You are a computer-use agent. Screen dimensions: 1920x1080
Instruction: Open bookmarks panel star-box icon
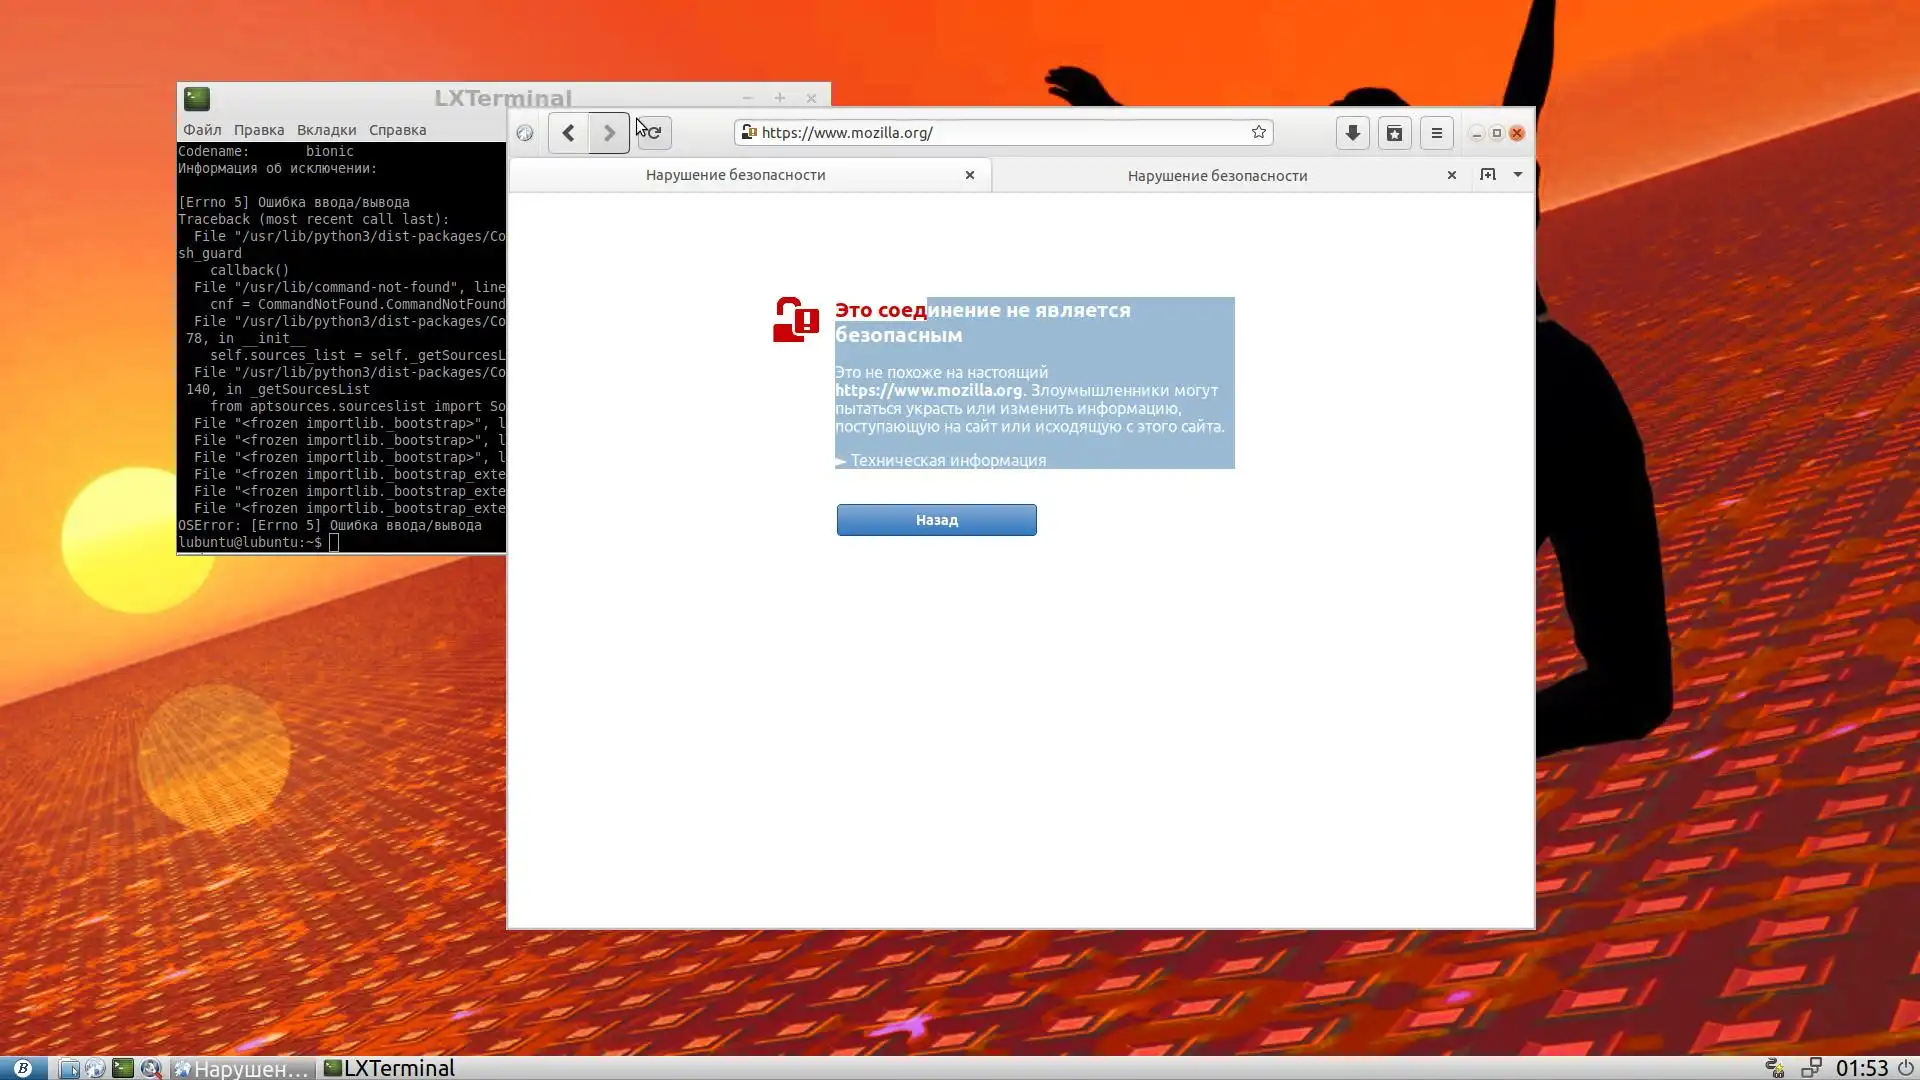(x=1394, y=133)
